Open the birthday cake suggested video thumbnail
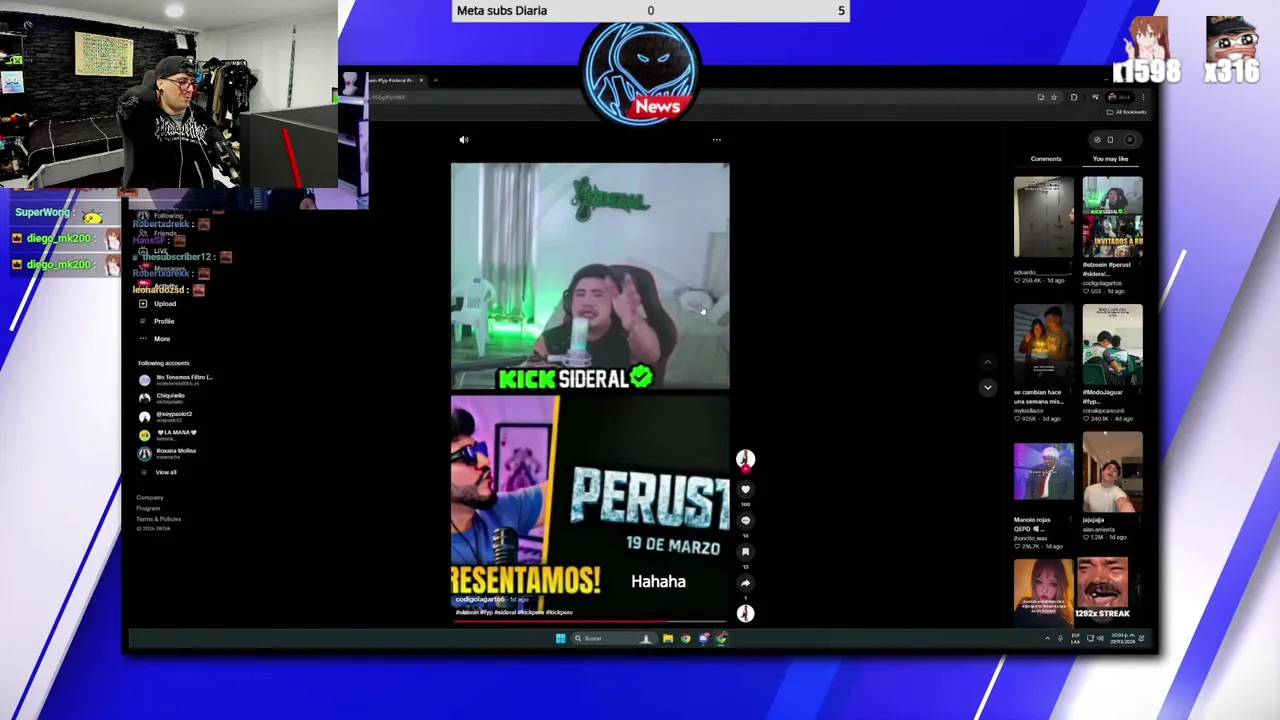Image resolution: width=1280 pixels, height=720 pixels. coord(1043,345)
